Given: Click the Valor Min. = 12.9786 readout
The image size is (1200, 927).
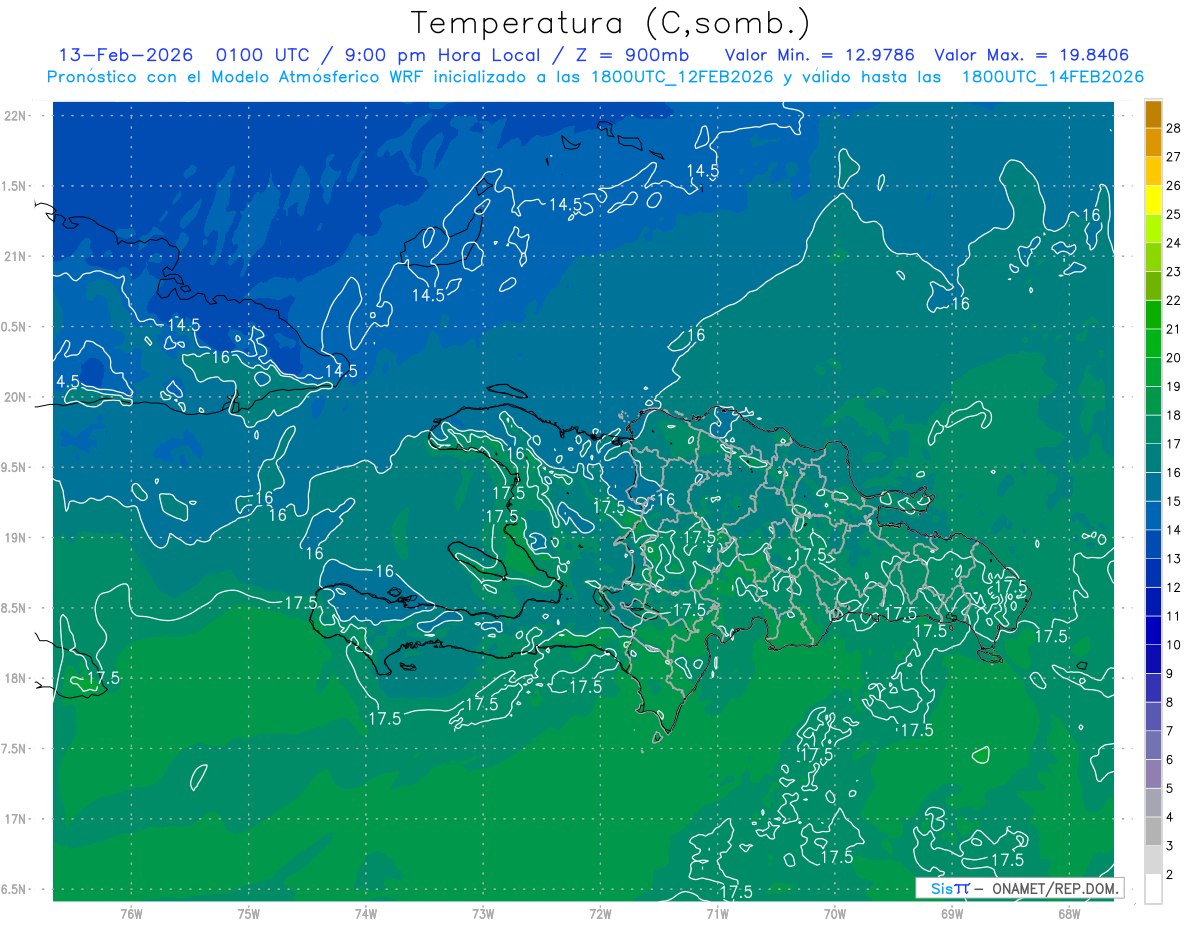Looking at the screenshot, I should pos(819,55).
